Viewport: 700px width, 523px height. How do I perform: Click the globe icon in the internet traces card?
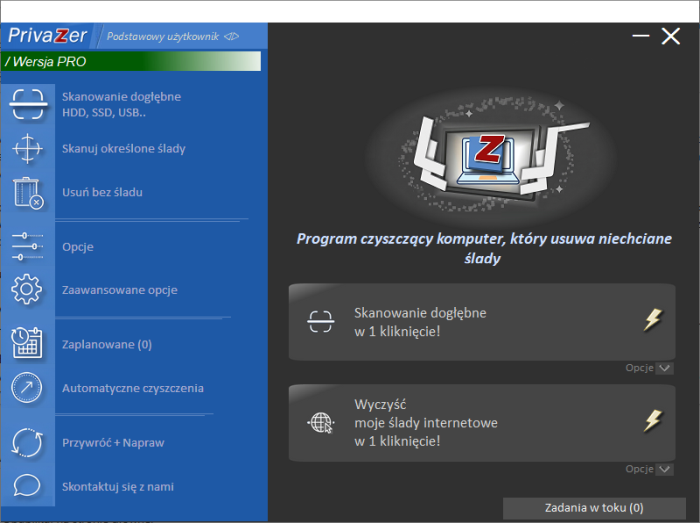[x=321, y=422]
